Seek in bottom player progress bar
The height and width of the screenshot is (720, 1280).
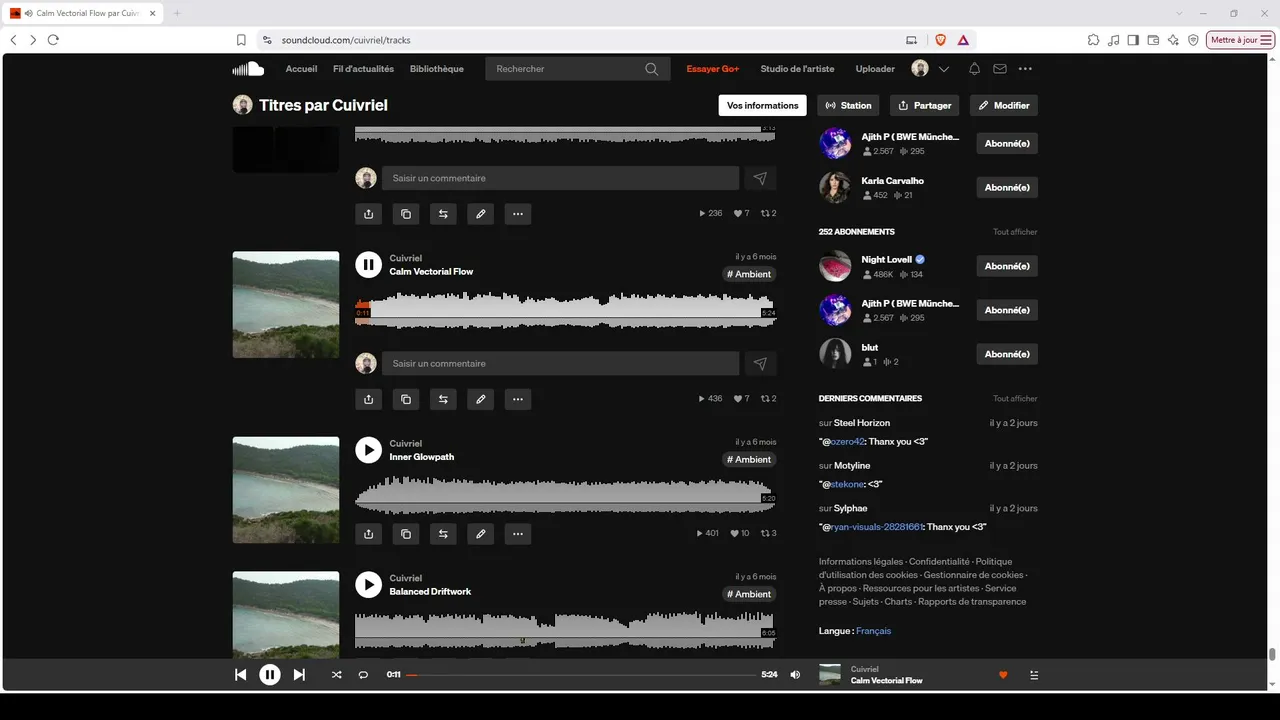pos(581,675)
